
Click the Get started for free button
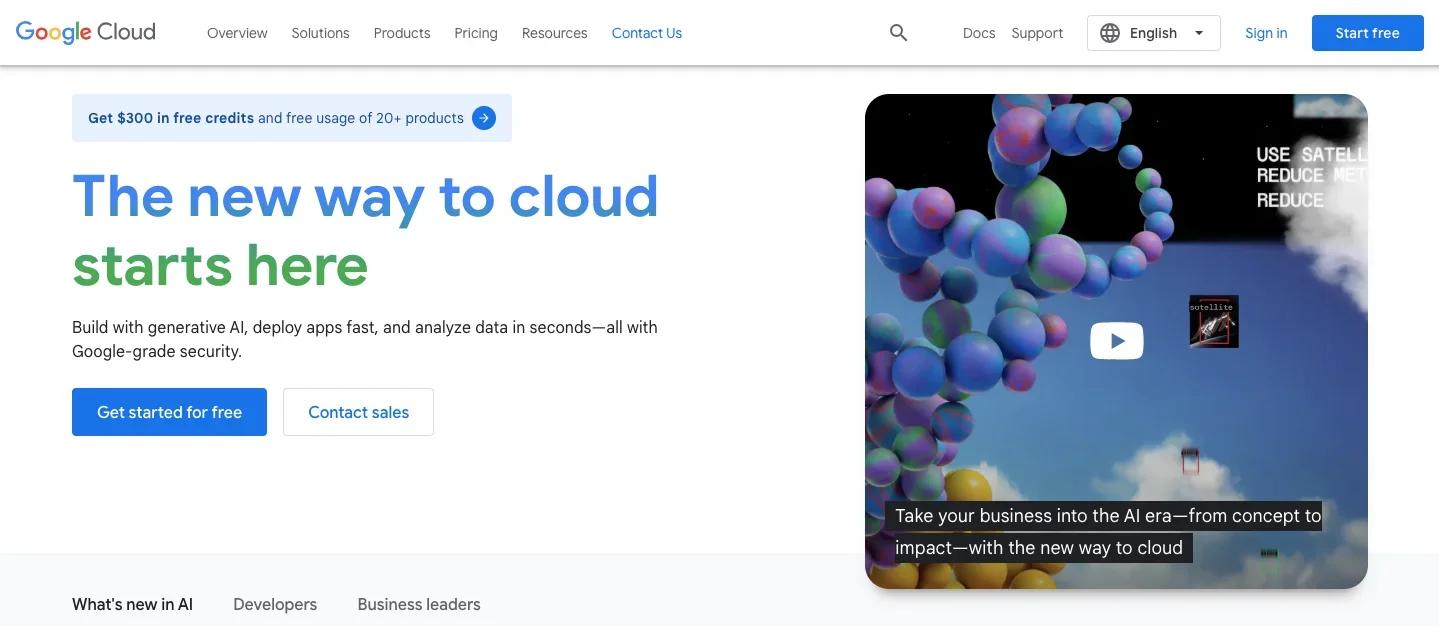[x=169, y=412]
